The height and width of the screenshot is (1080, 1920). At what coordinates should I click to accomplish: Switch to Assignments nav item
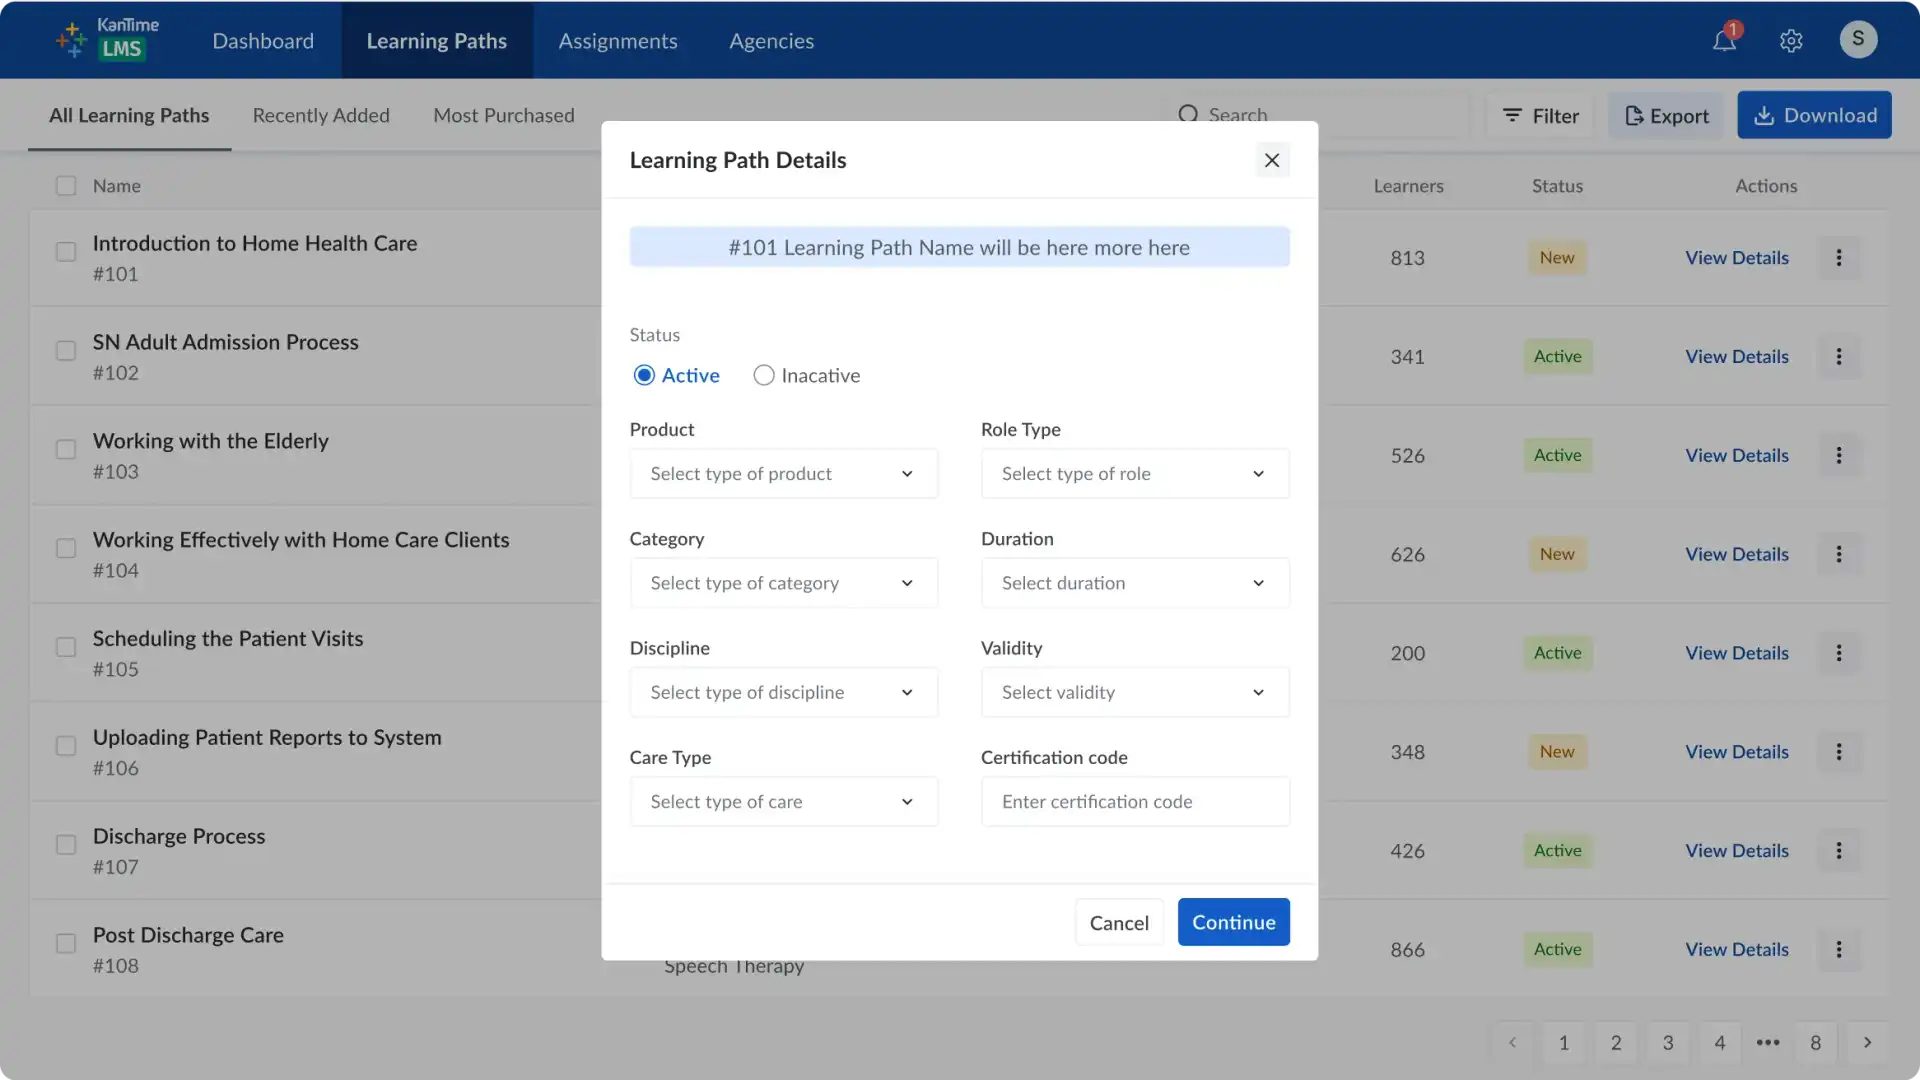[x=618, y=41]
